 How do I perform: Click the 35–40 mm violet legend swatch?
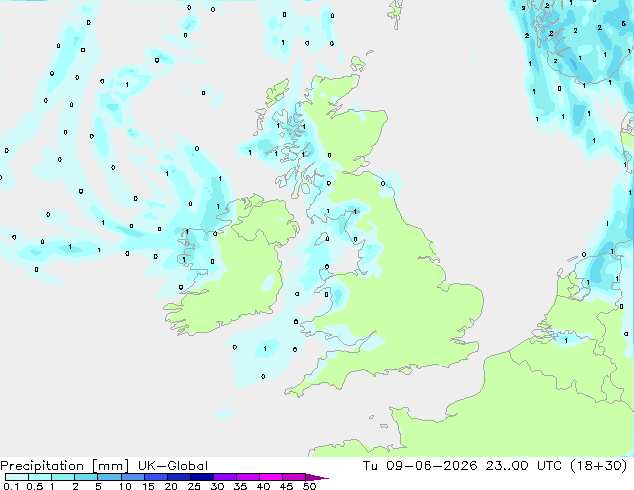click(x=248, y=477)
